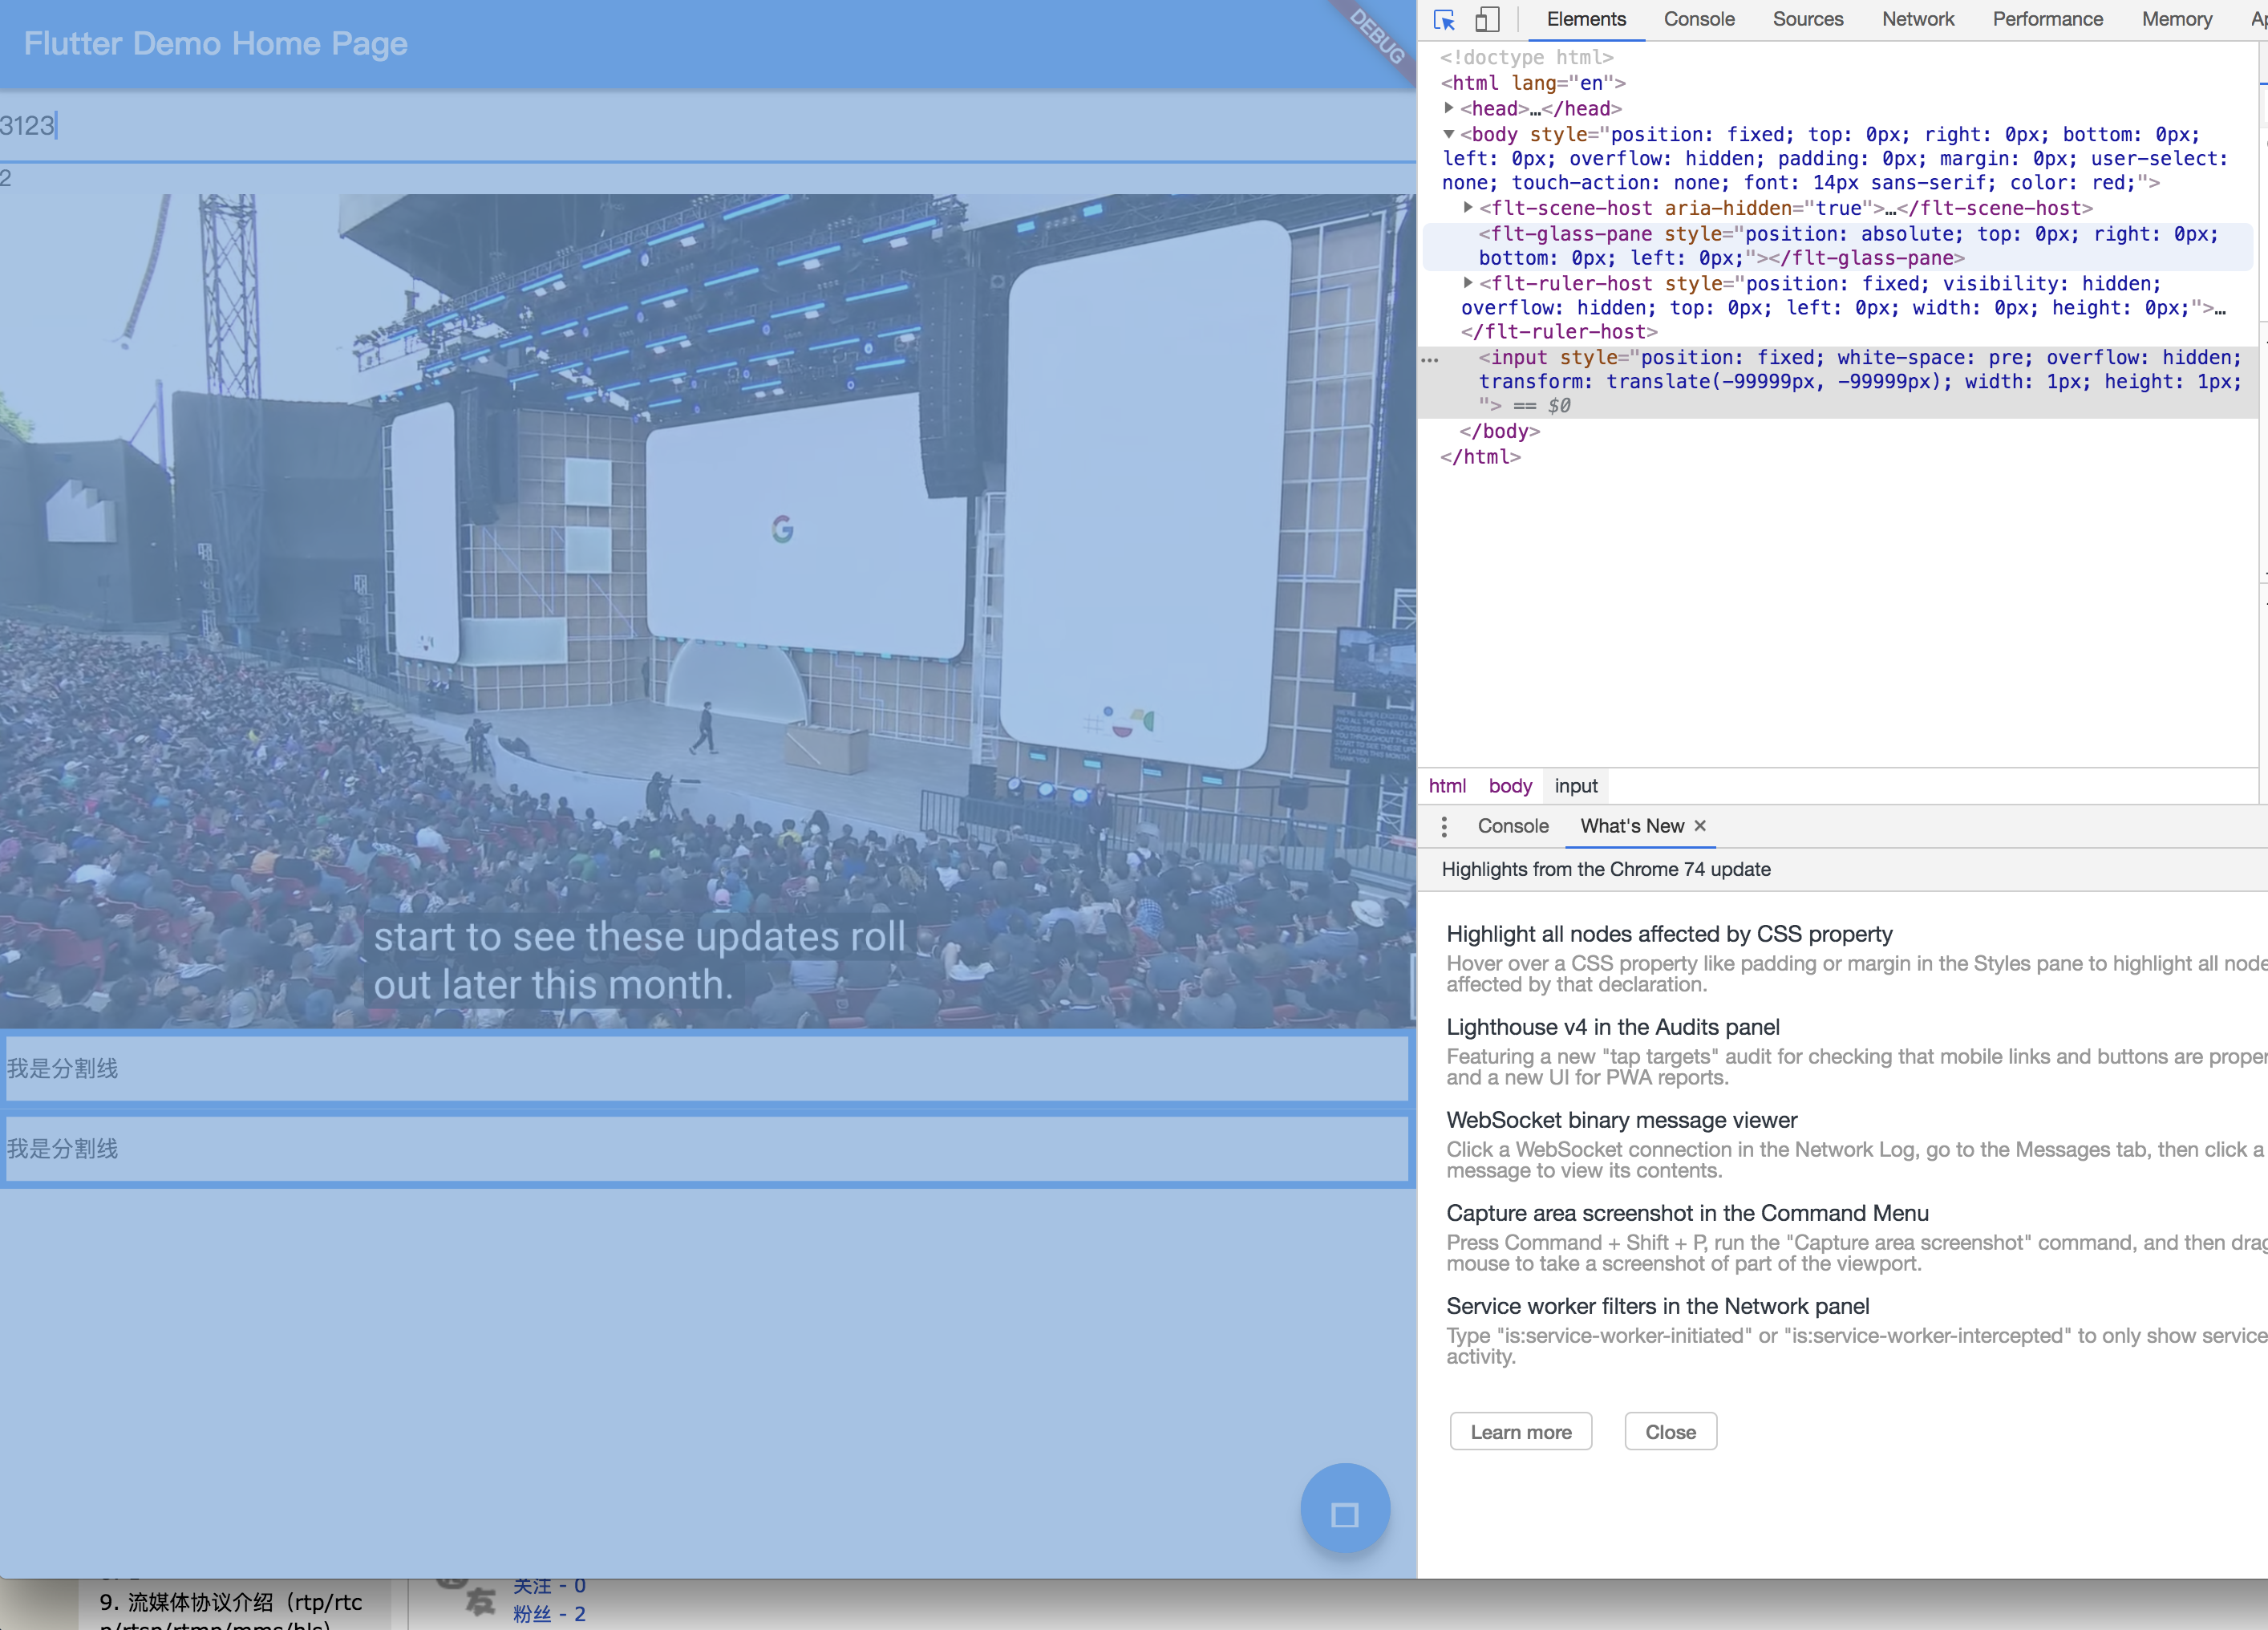Image resolution: width=2268 pixels, height=1630 pixels.
Task: Switch to the Performance tab
Action: (x=2047, y=20)
